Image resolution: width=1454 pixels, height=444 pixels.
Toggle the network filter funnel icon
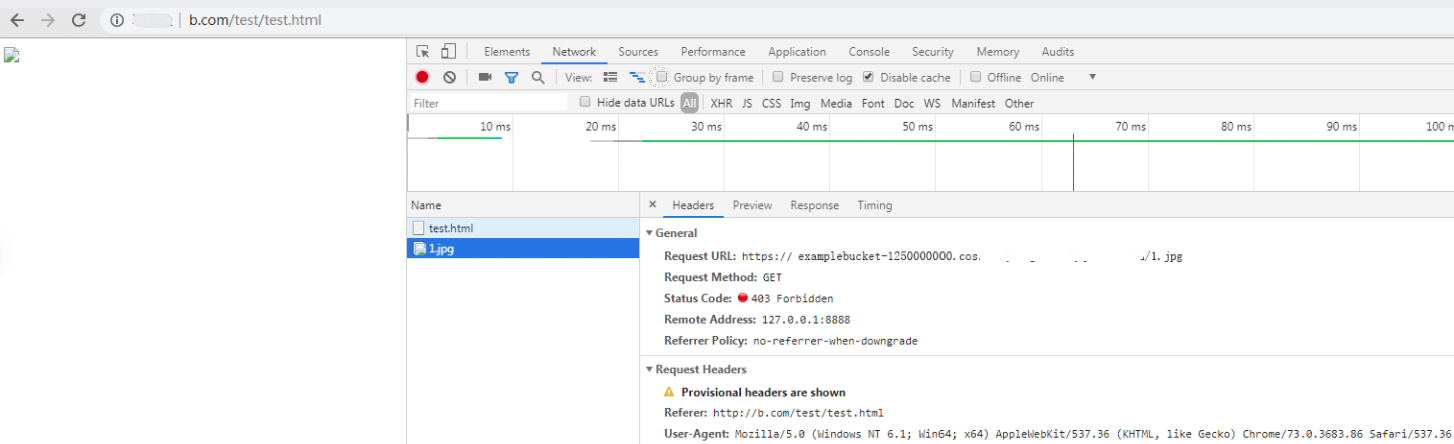511,77
